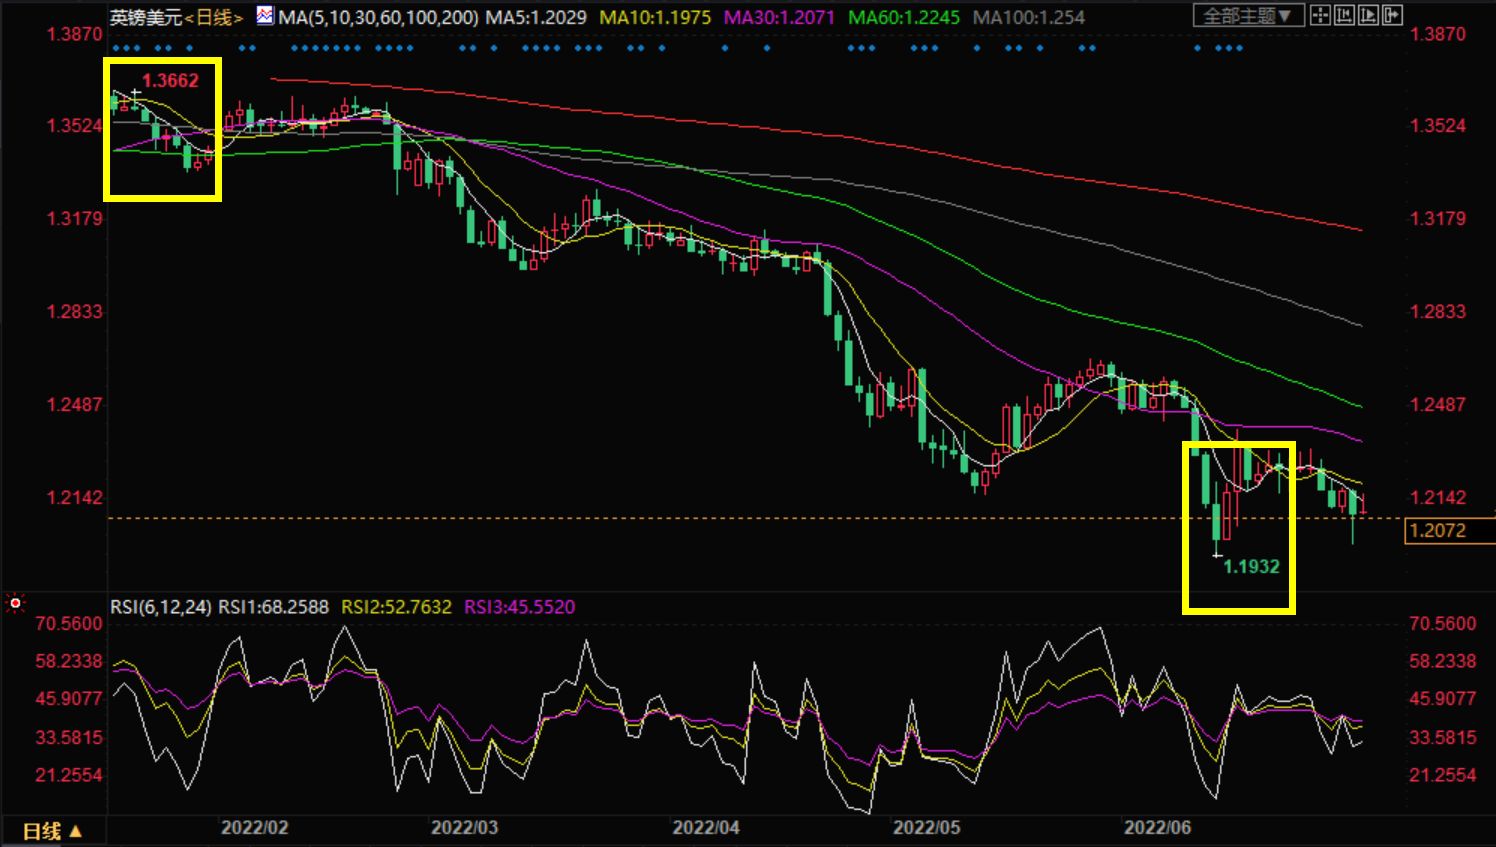Click the MA30:1.2071 magenta legend

[779, 18]
